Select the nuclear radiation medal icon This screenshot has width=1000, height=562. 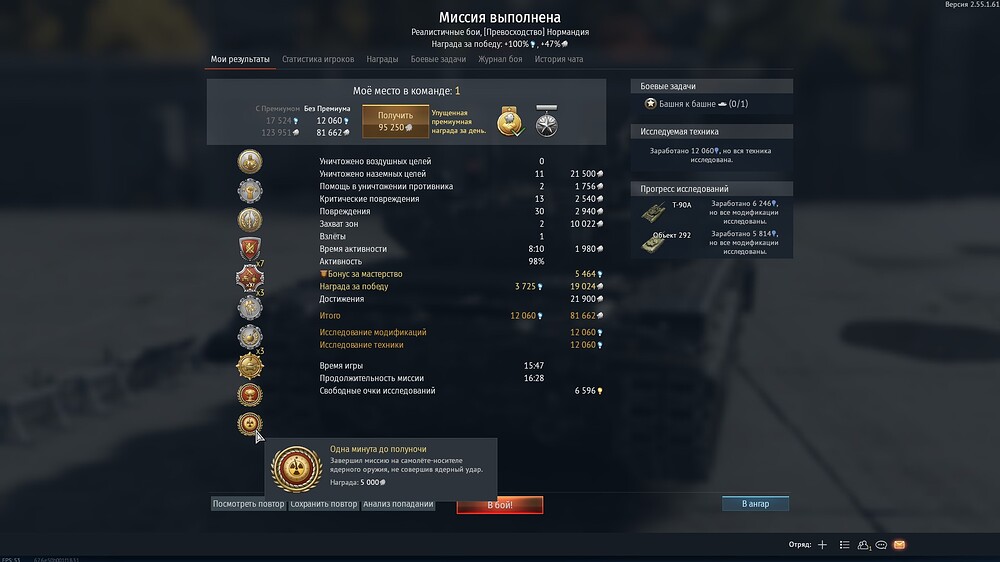249,424
